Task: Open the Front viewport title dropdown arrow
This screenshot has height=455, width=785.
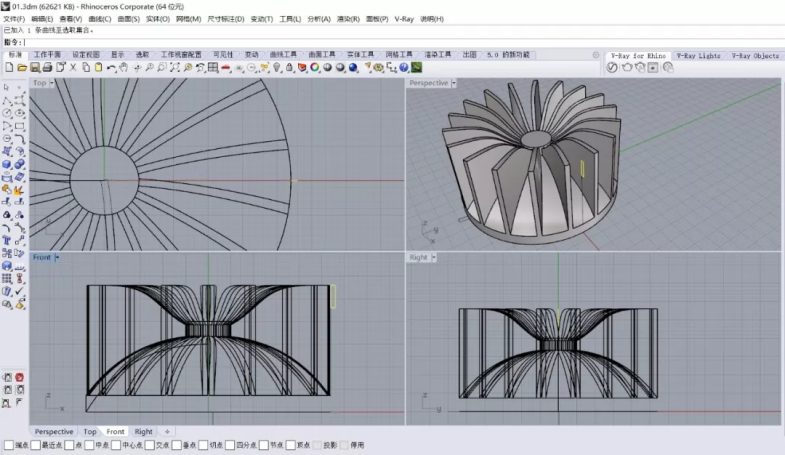Action: tap(58, 257)
